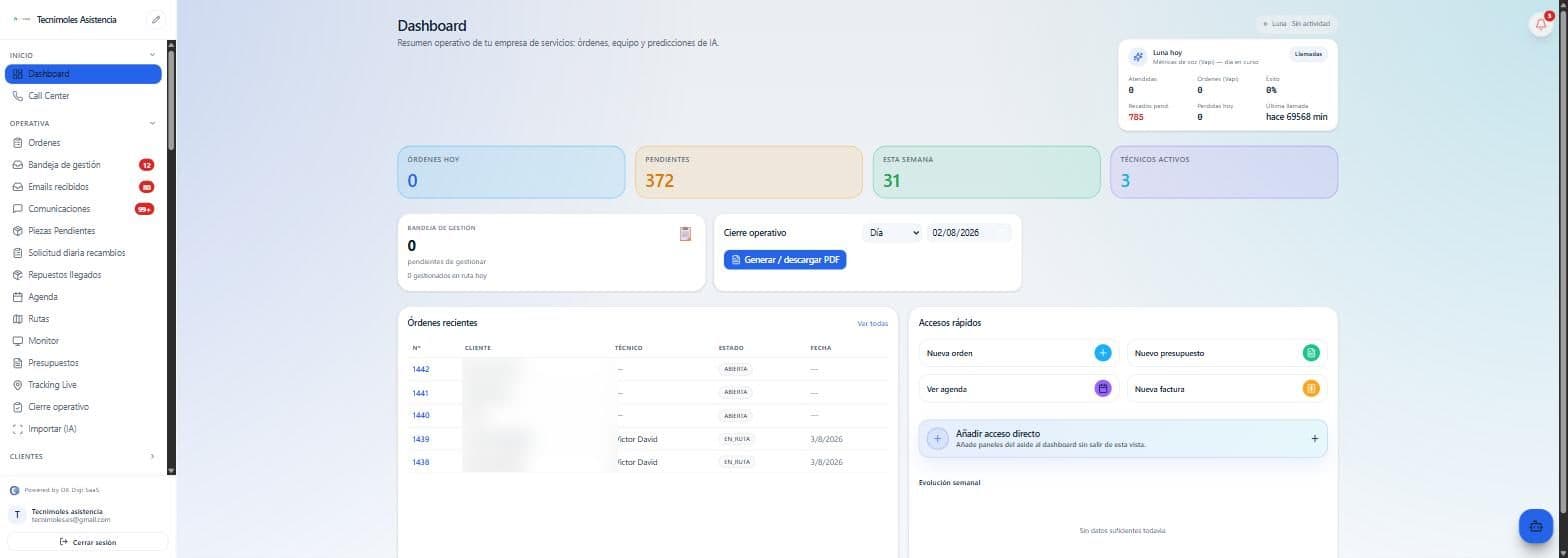Click the 785 recados pendientes value
The height and width of the screenshot is (558, 1568).
(x=1136, y=117)
